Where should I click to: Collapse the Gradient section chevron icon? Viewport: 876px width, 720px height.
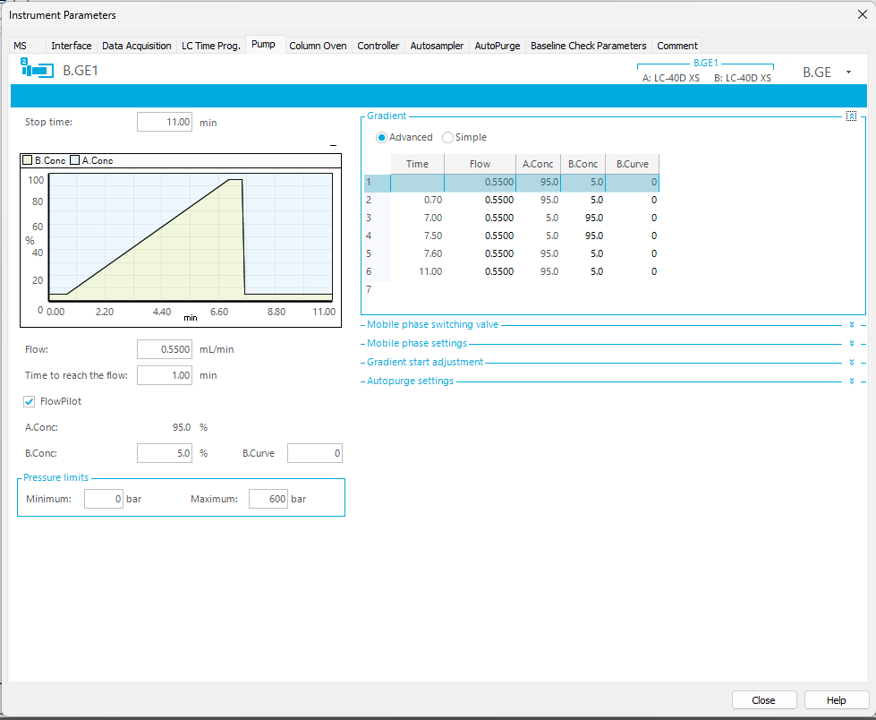(851, 116)
